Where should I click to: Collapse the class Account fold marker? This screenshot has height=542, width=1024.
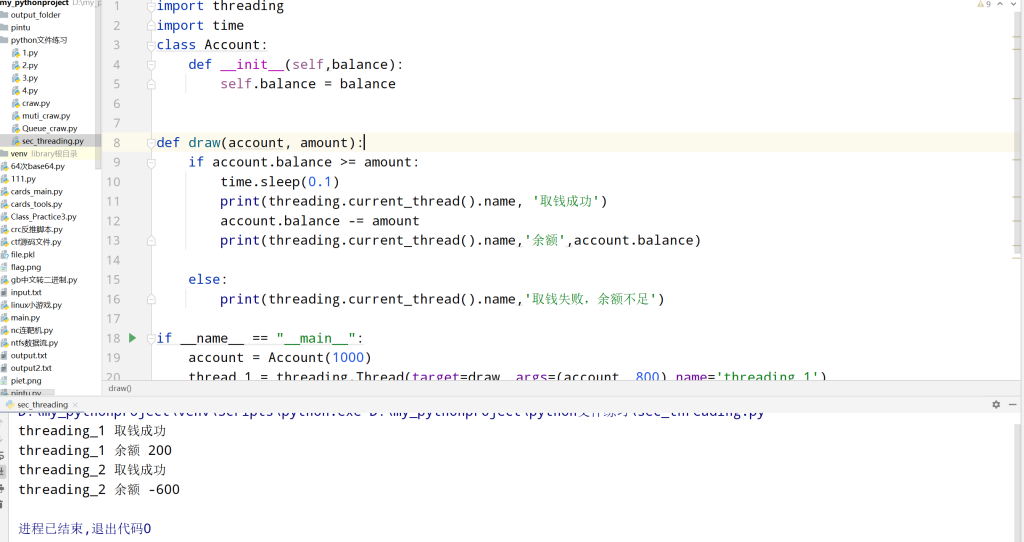point(151,45)
